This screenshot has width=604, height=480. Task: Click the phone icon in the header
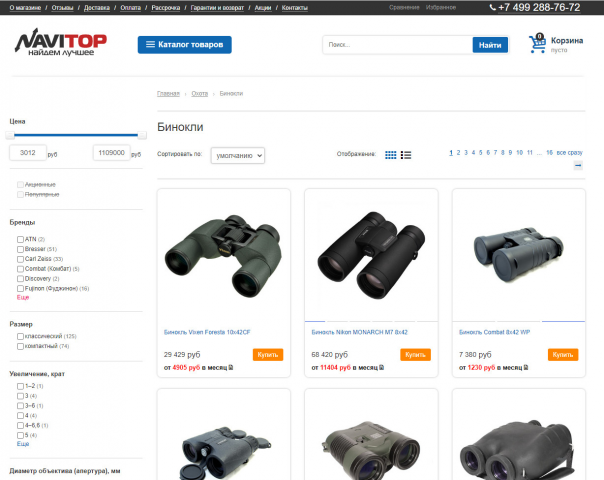492,7
